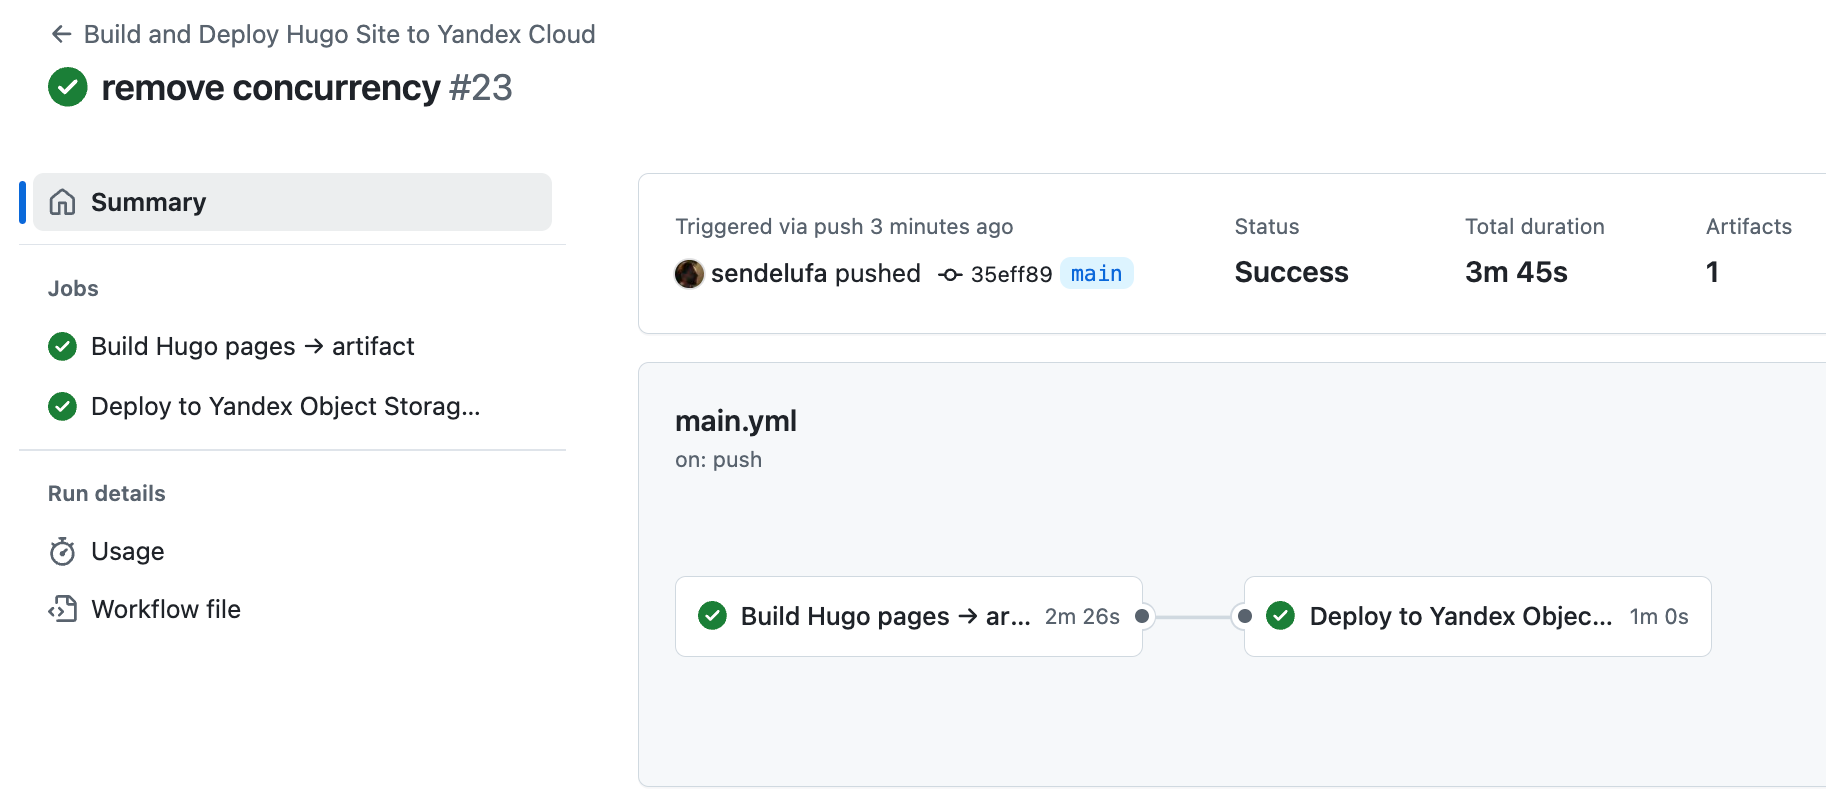Click the Jobs section heading
Image resolution: width=1826 pixels, height=800 pixels.
coord(73,289)
